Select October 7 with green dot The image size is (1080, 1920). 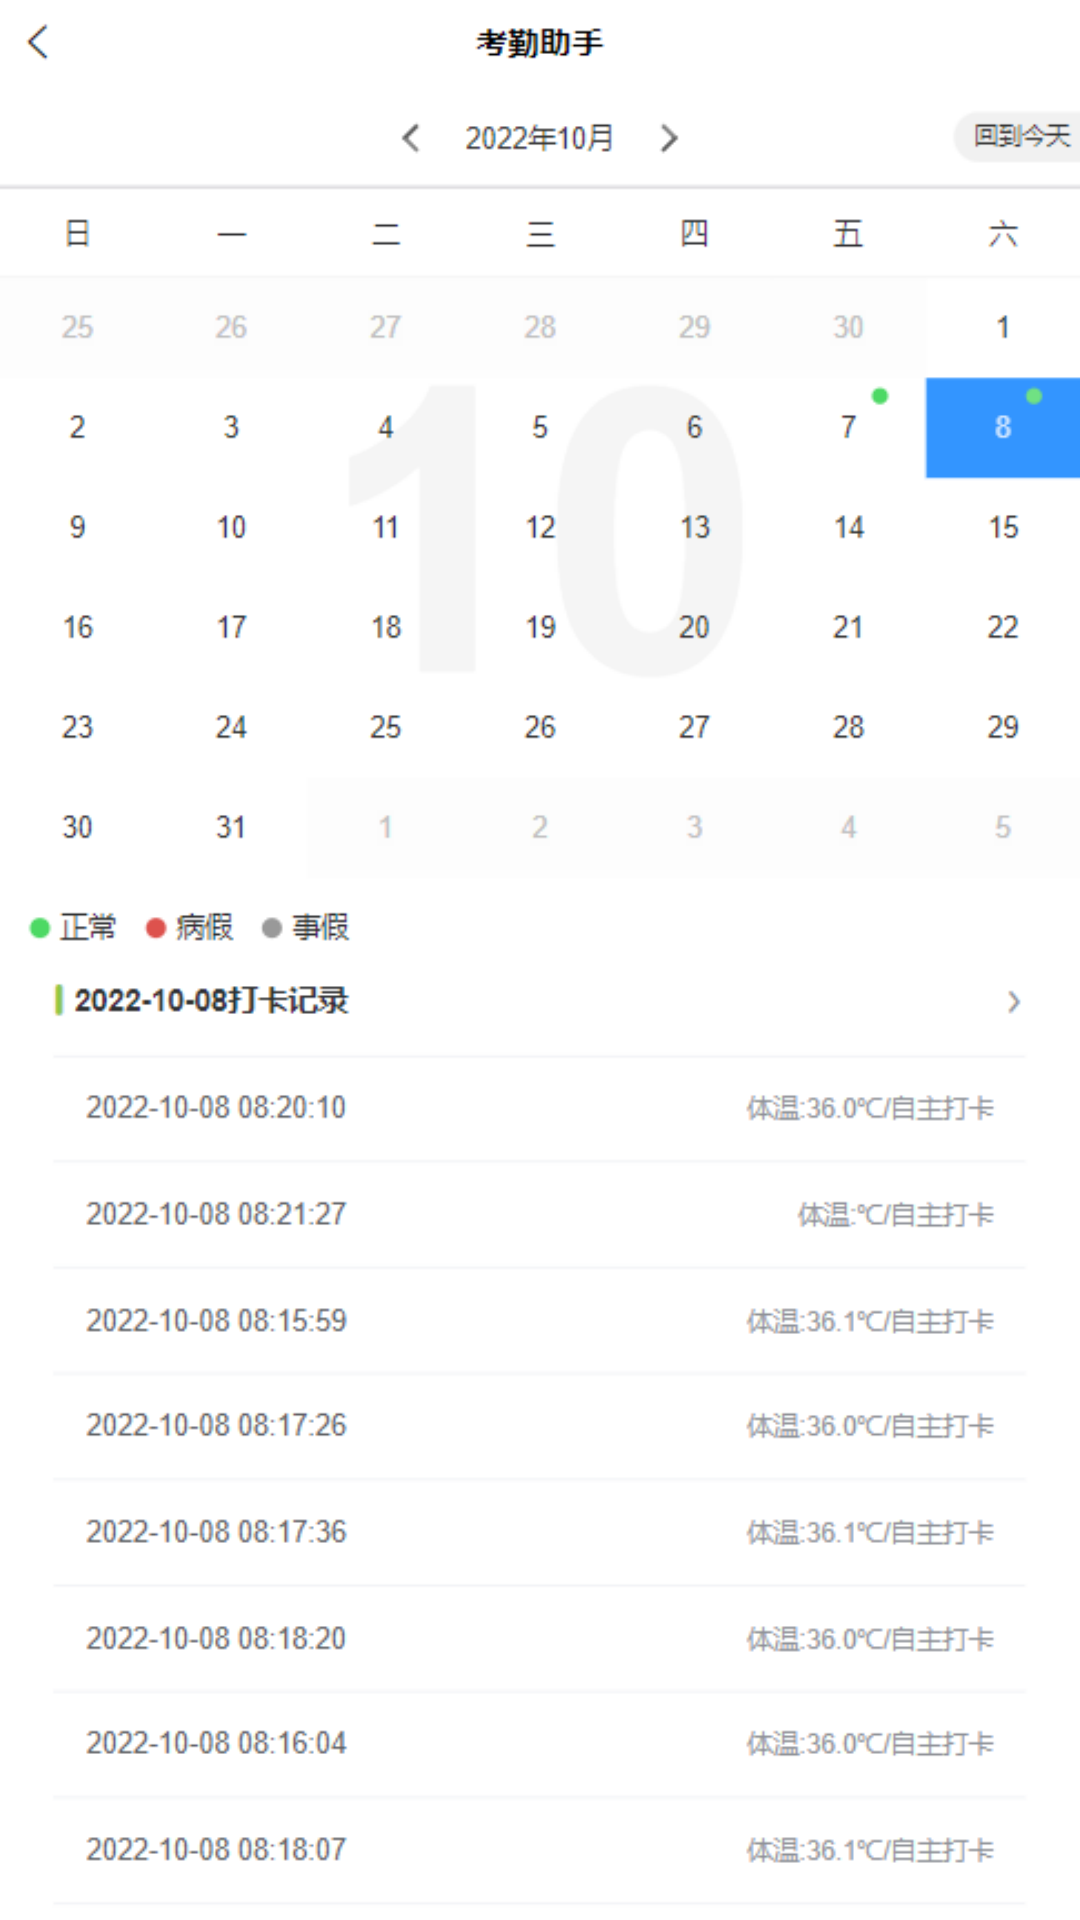coord(848,427)
